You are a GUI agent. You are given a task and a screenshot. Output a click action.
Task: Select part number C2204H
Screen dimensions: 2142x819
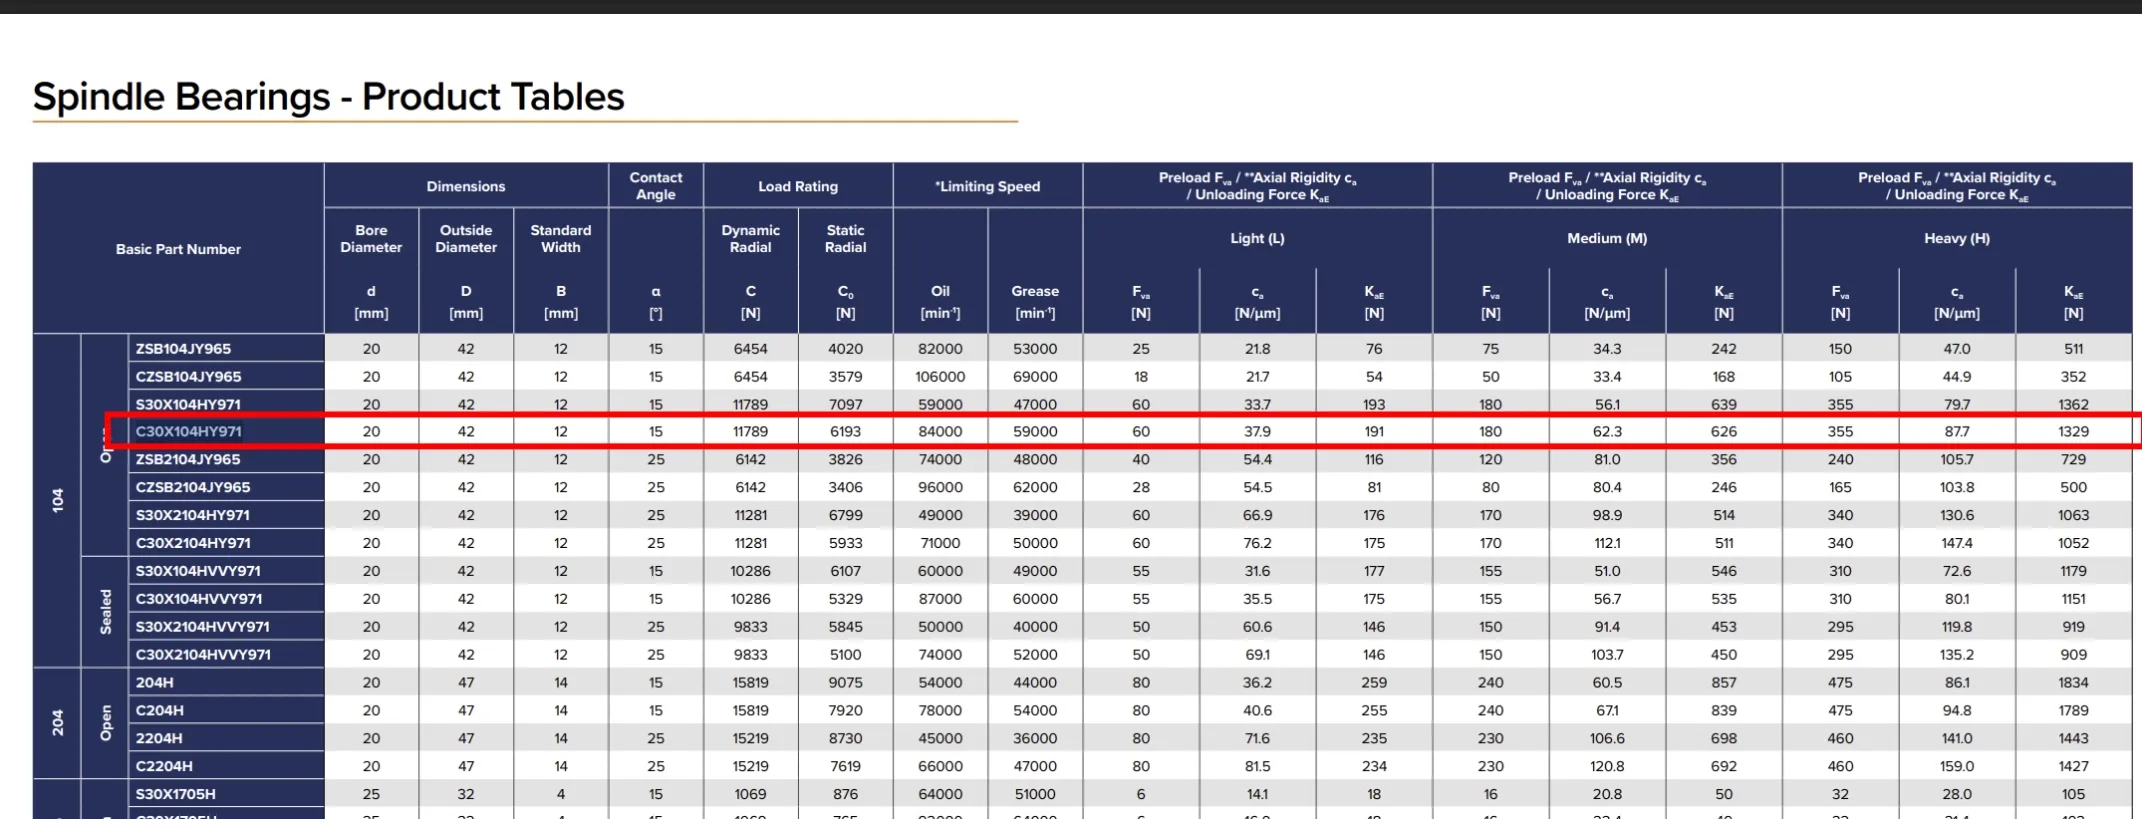tap(164, 766)
